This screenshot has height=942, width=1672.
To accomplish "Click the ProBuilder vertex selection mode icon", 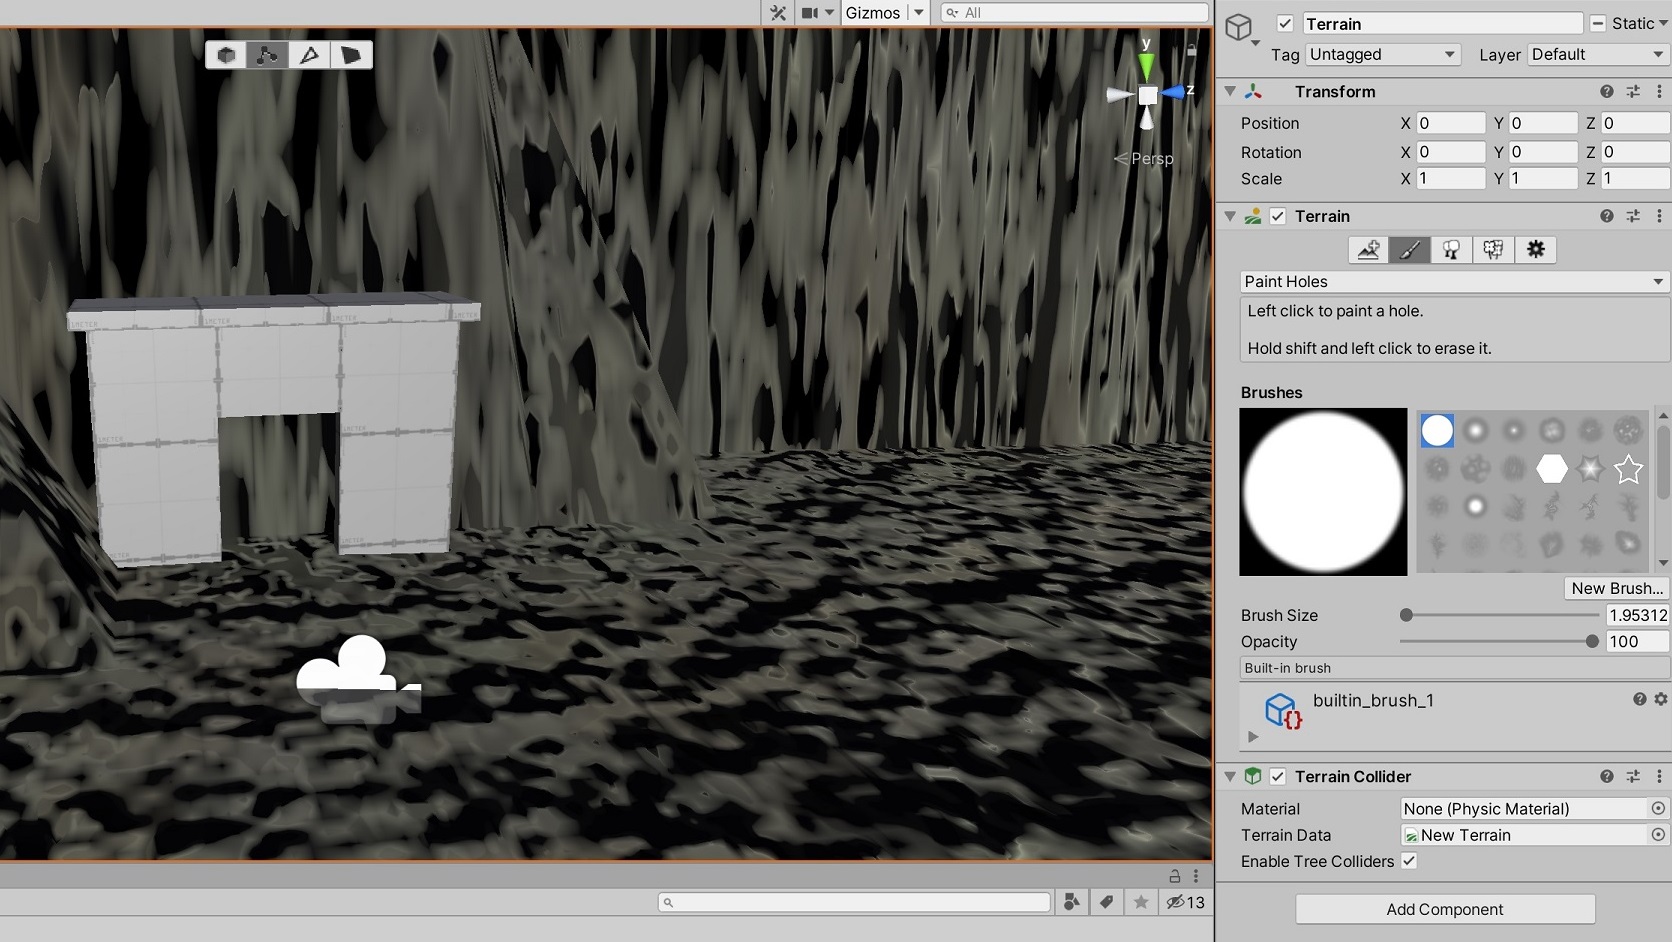I will (x=267, y=55).
